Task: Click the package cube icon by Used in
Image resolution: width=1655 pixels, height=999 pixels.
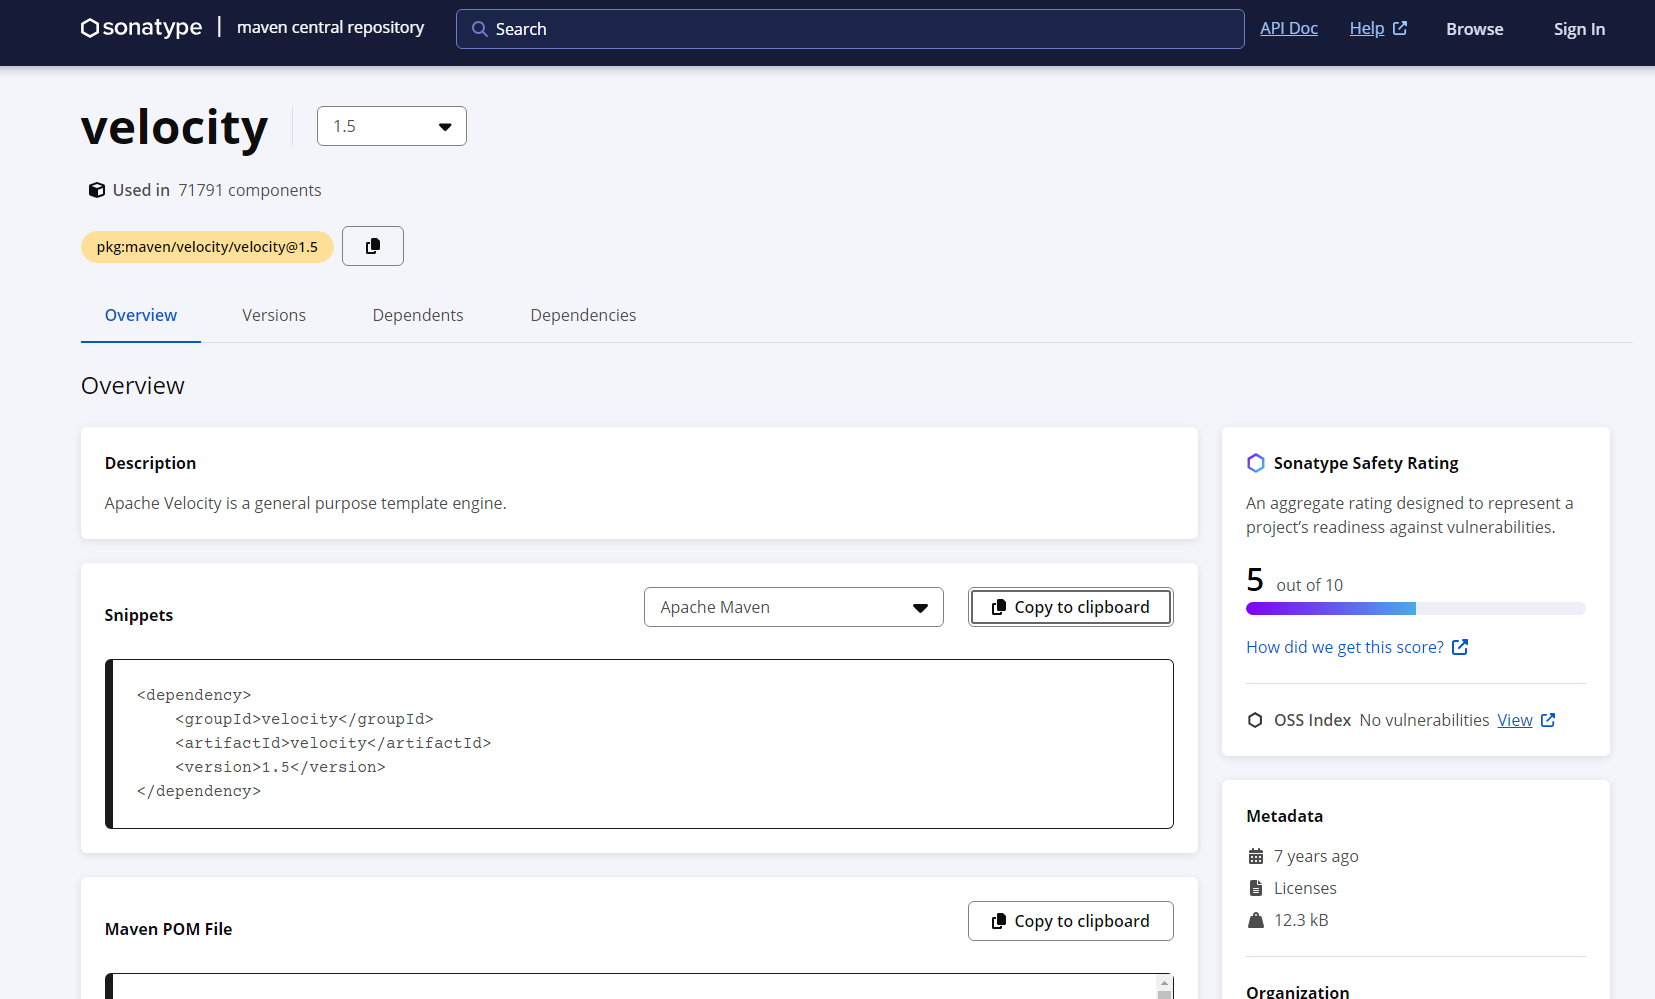Action: point(97,190)
